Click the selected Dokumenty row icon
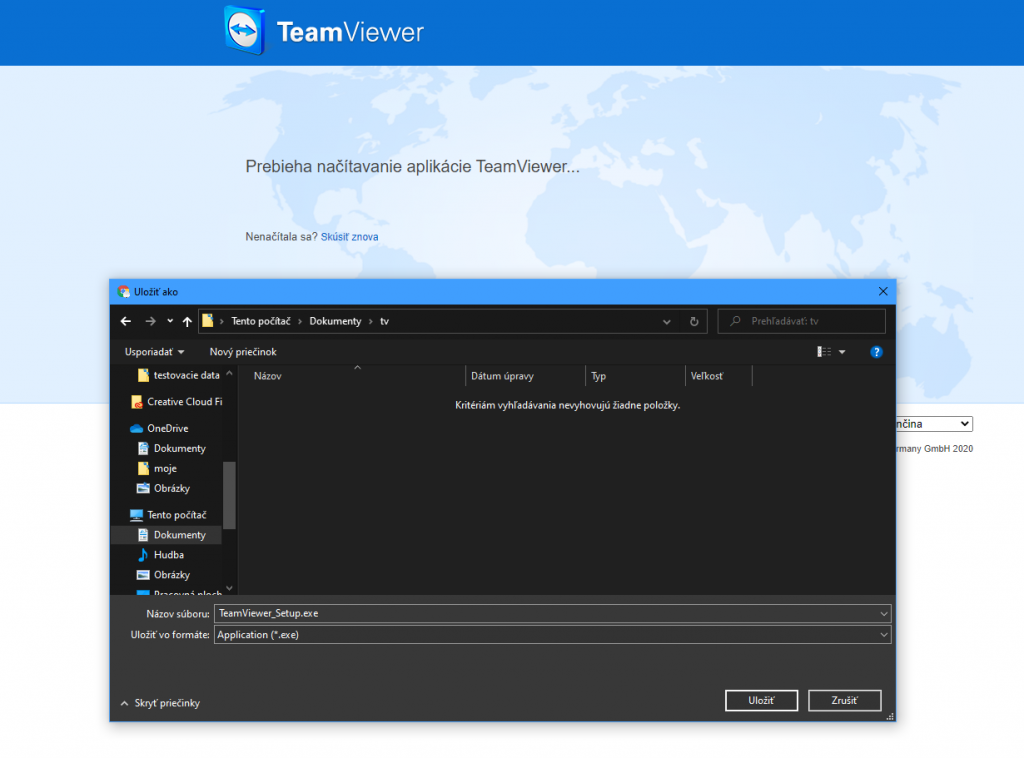The height and width of the screenshot is (758, 1024). tap(143, 535)
